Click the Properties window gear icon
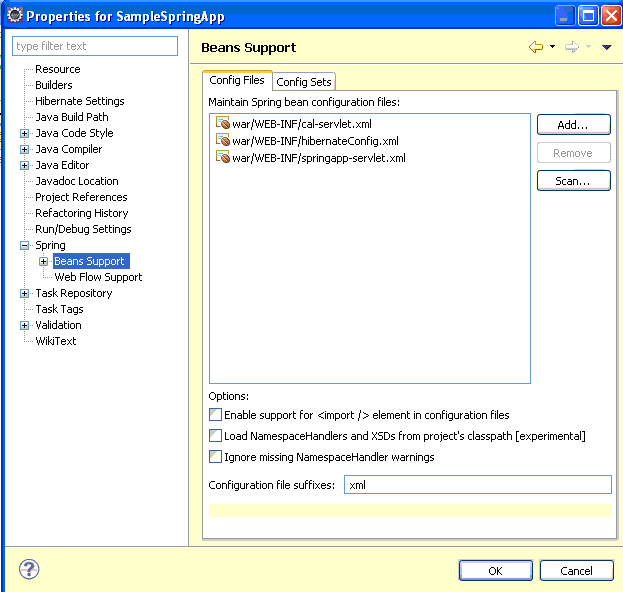Image resolution: width=623 pixels, height=592 pixels. [15, 15]
